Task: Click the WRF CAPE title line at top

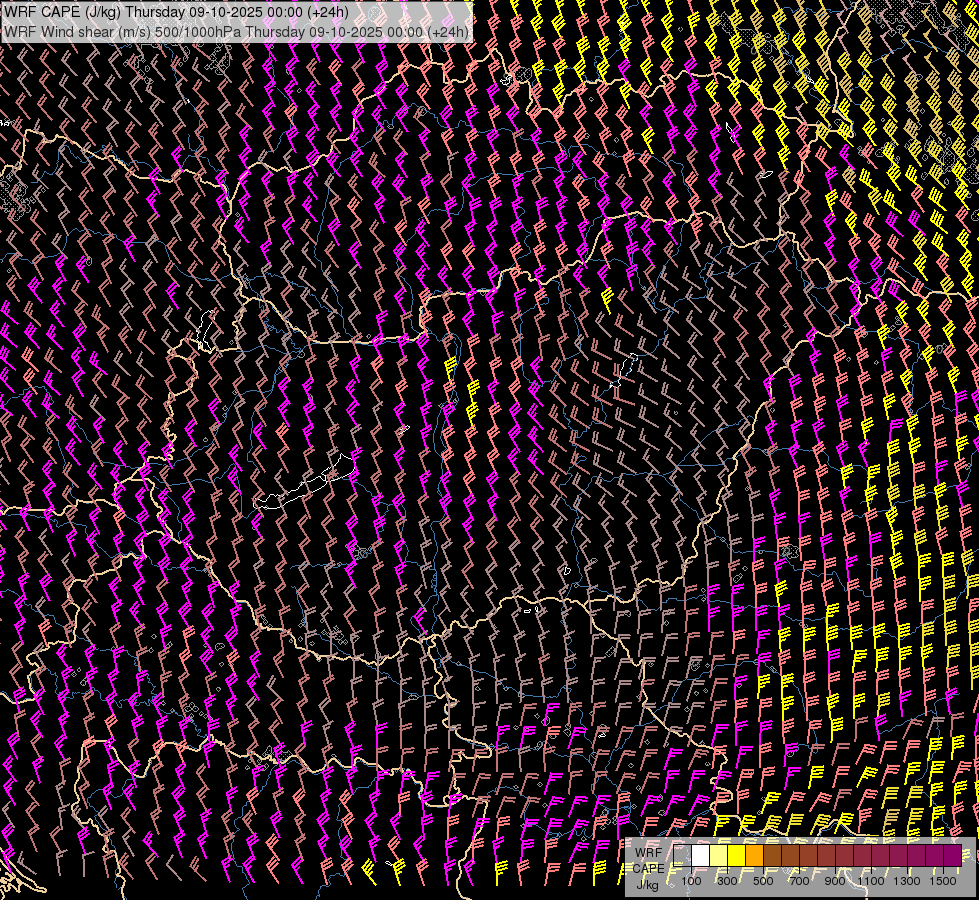Action: pos(176,12)
